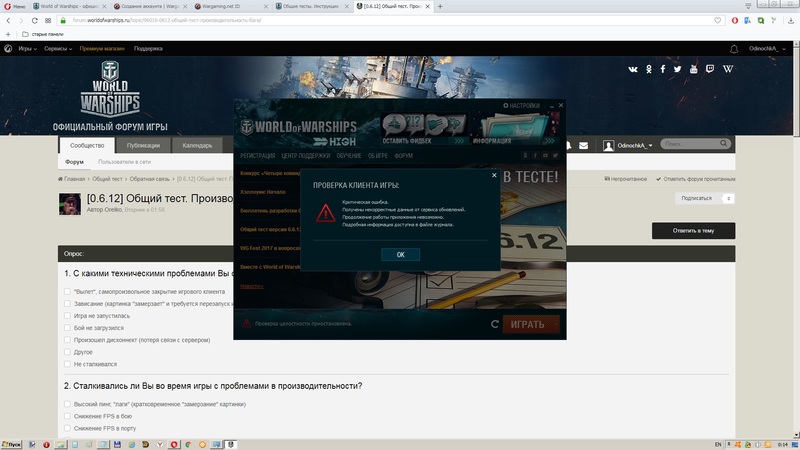This screenshot has width=800, height=450.
Task: Check the "Бой не загрузился" checkbox
Action: pos(67,328)
